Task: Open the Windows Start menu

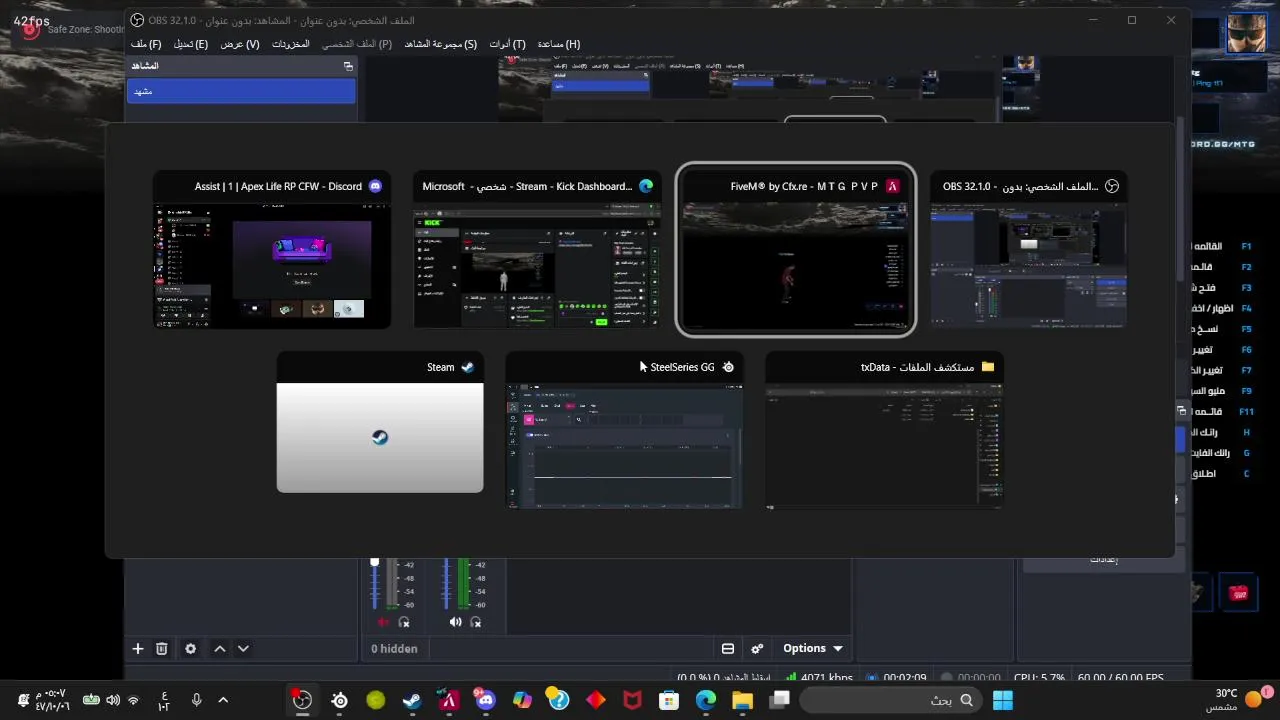Action: coord(1003,700)
